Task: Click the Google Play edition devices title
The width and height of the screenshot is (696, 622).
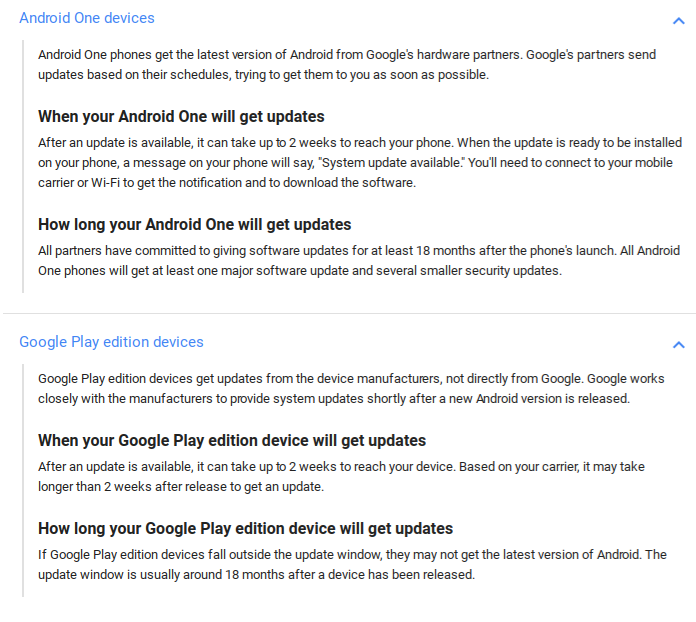Action: tap(111, 342)
